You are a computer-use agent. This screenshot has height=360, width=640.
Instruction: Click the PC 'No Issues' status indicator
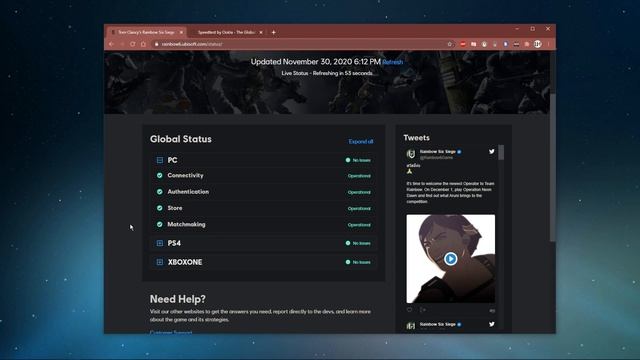click(x=358, y=160)
